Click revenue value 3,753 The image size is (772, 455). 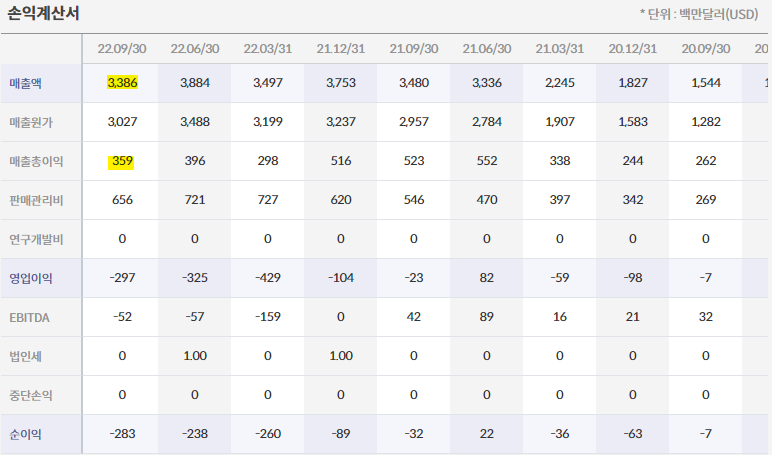(x=341, y=83)
